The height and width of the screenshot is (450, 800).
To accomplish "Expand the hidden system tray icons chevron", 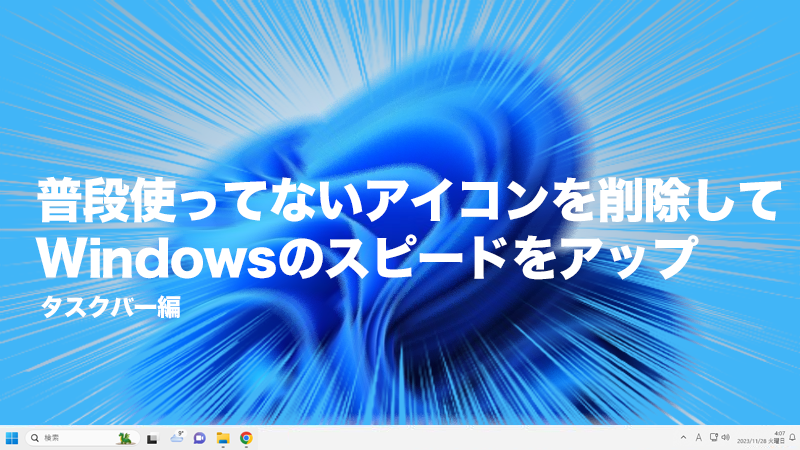I will pos(683,438).
